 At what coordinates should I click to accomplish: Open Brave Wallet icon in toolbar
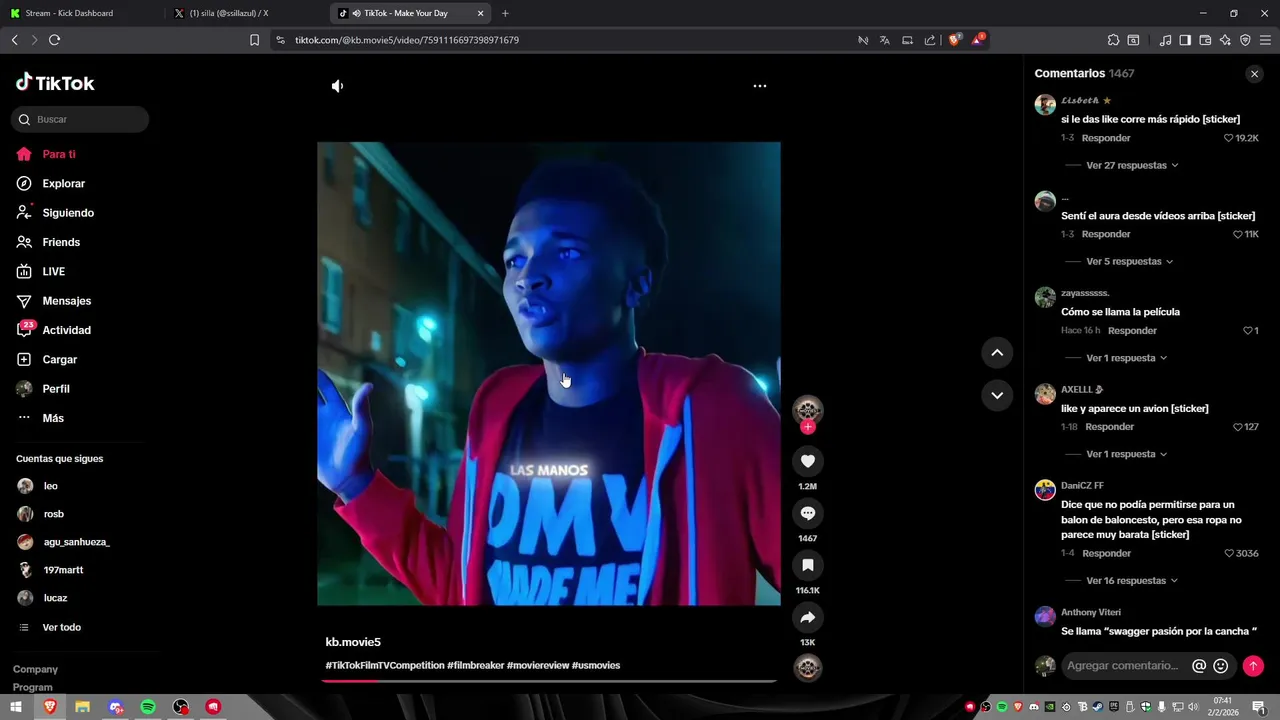(x=1205, y=40)
